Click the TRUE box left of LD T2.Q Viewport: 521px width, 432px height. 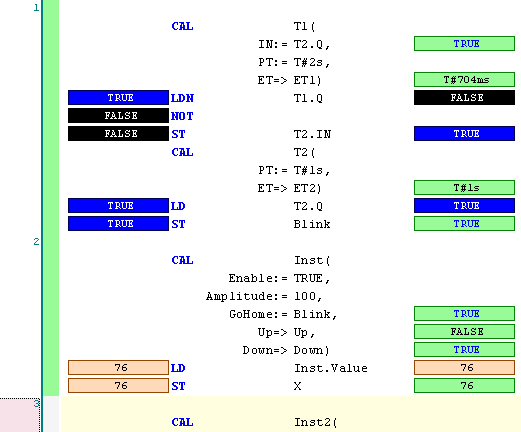tap(118, 206)
